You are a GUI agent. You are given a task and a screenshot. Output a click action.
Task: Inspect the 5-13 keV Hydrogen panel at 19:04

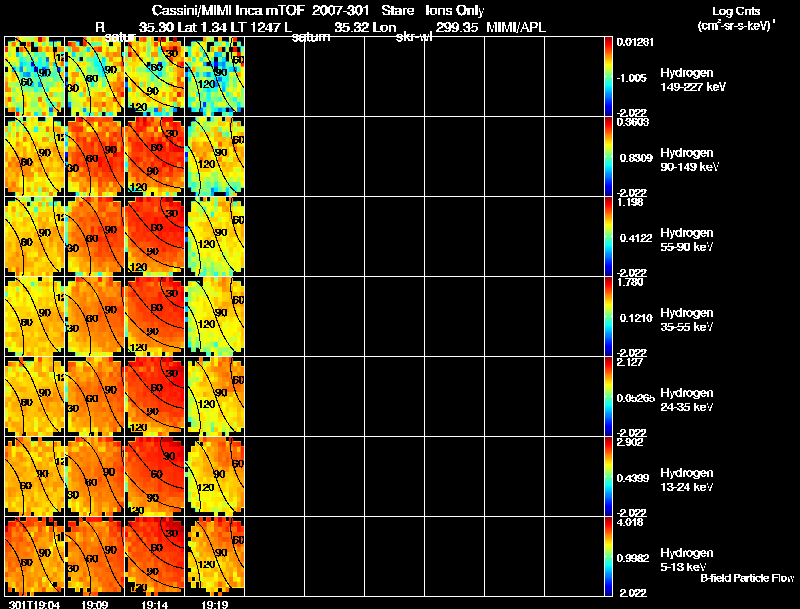(35, 557)
